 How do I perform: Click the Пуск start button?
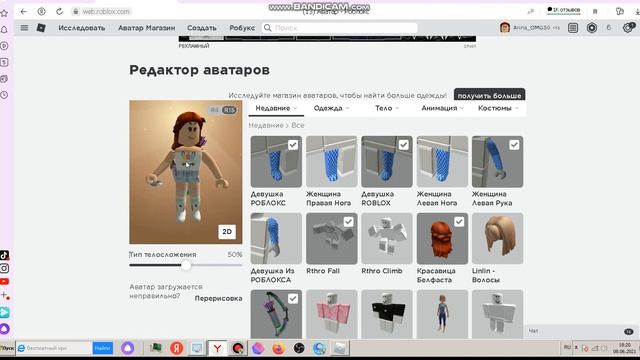(7, 348)
